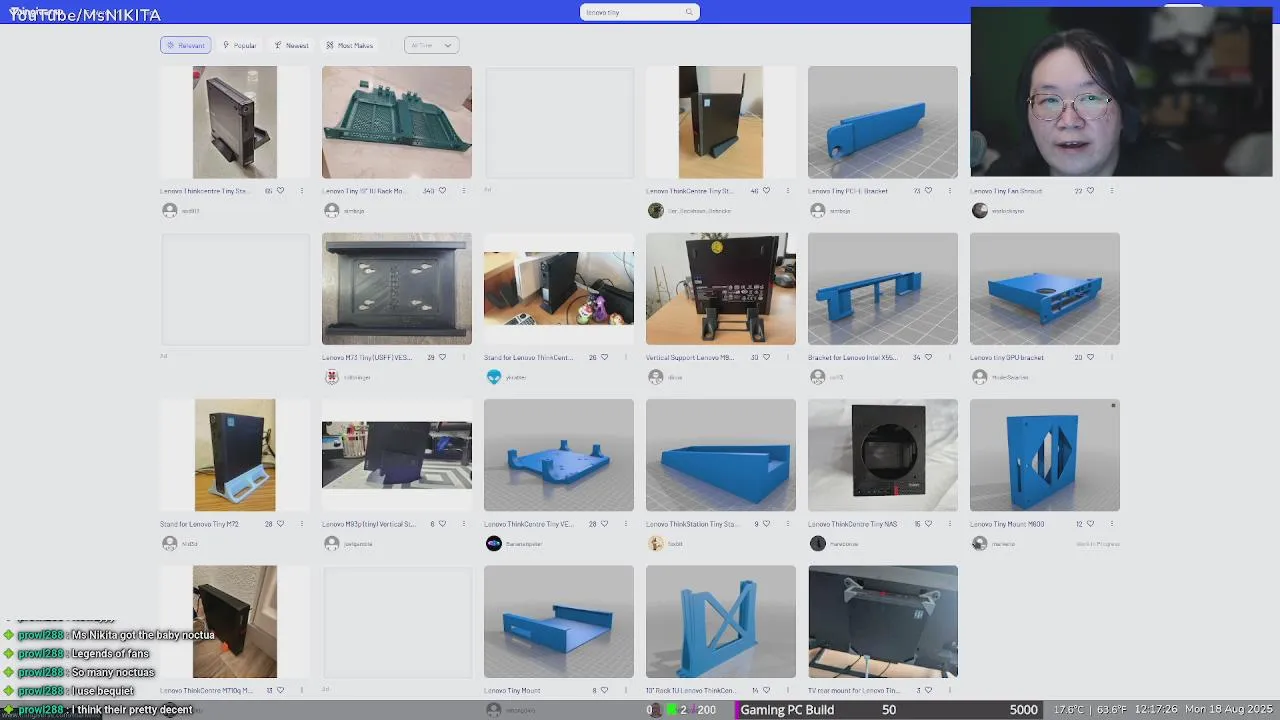Toggle like on Lenovo ThinkStation Tiny Stand card
1280x720 pixels.
[x=766, y=523]
